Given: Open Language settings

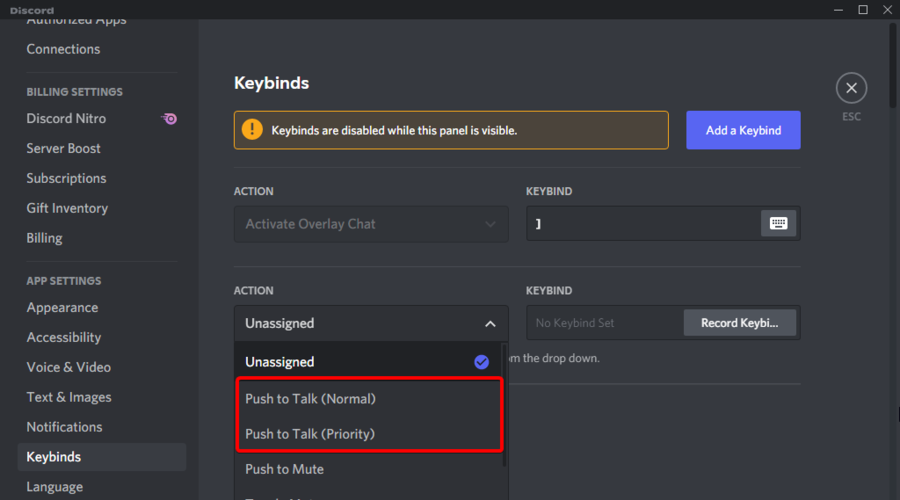Looking at the screenshot, I should 55,487.
